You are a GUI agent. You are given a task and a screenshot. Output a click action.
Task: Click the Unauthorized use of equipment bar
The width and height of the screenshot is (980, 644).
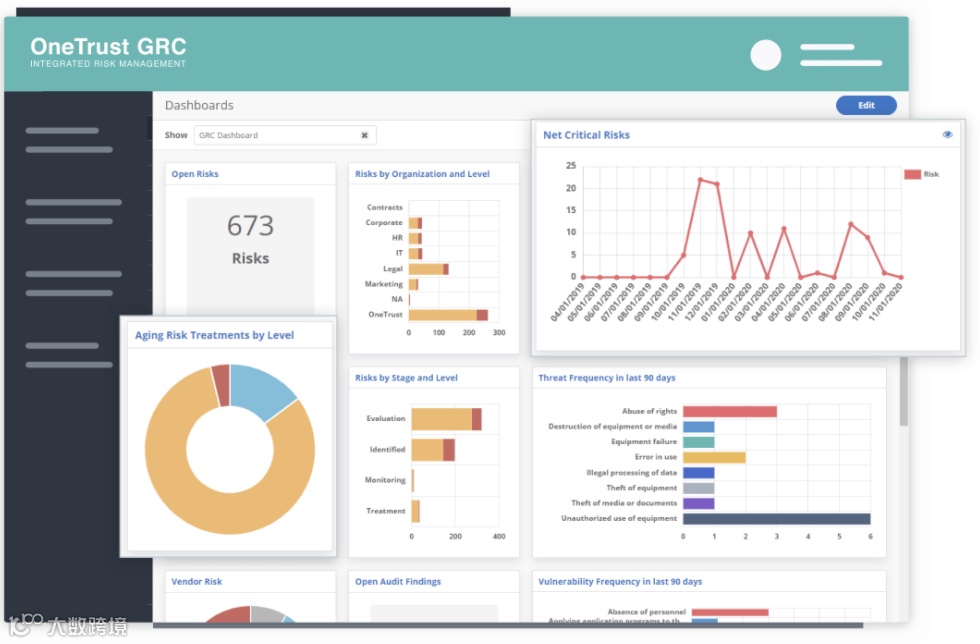(x=776, y=519)
